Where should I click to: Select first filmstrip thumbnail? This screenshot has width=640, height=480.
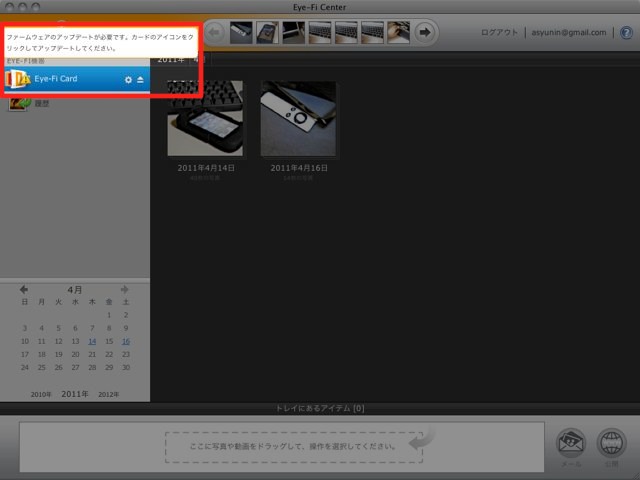click(241, 32)
